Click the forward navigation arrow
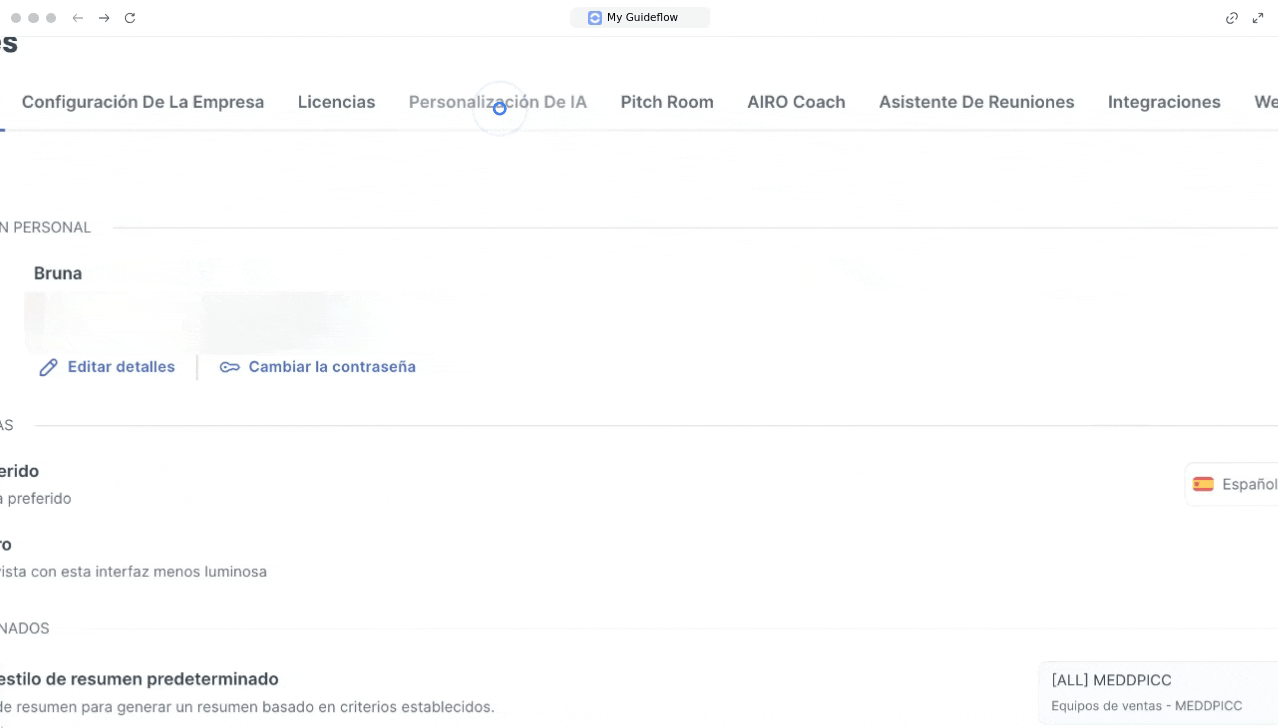This screenshot has height=728, width=1278. (x=104, y=18)
